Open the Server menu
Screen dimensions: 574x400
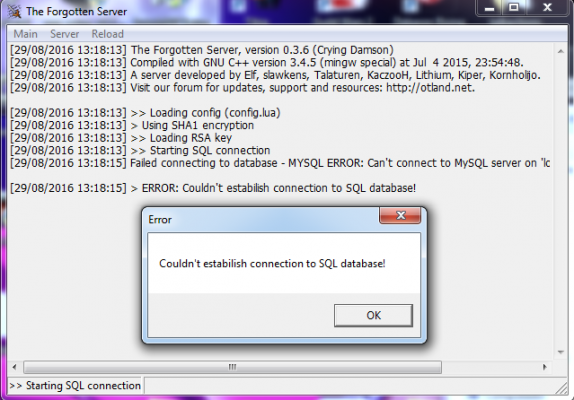pyautogui.click(x=64, y=34)
